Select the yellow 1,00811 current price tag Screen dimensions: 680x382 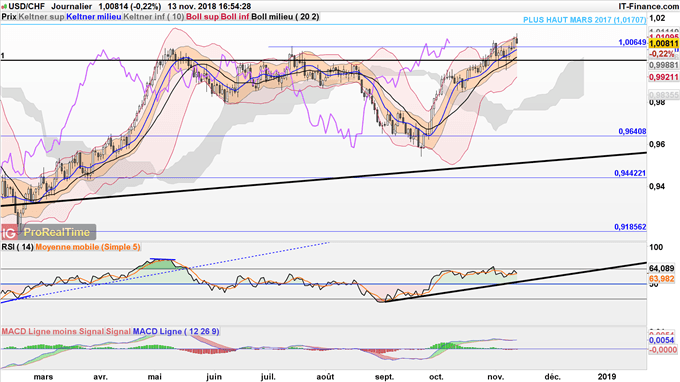(x=664, y=43)
